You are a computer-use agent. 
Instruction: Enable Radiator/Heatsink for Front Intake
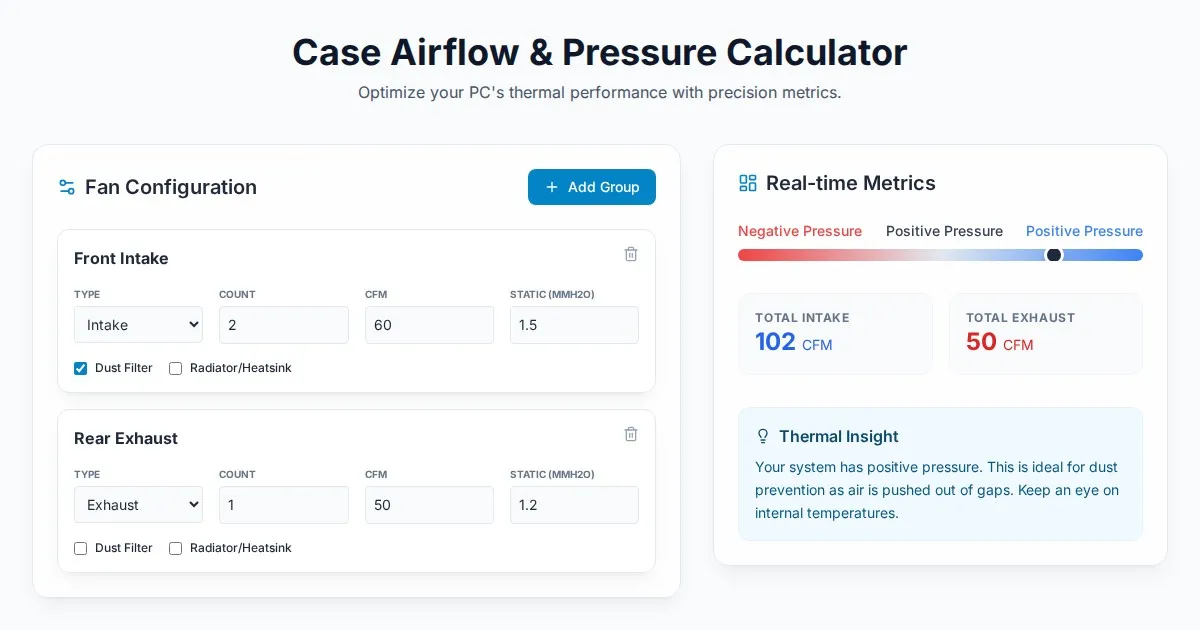pos(176,368)
